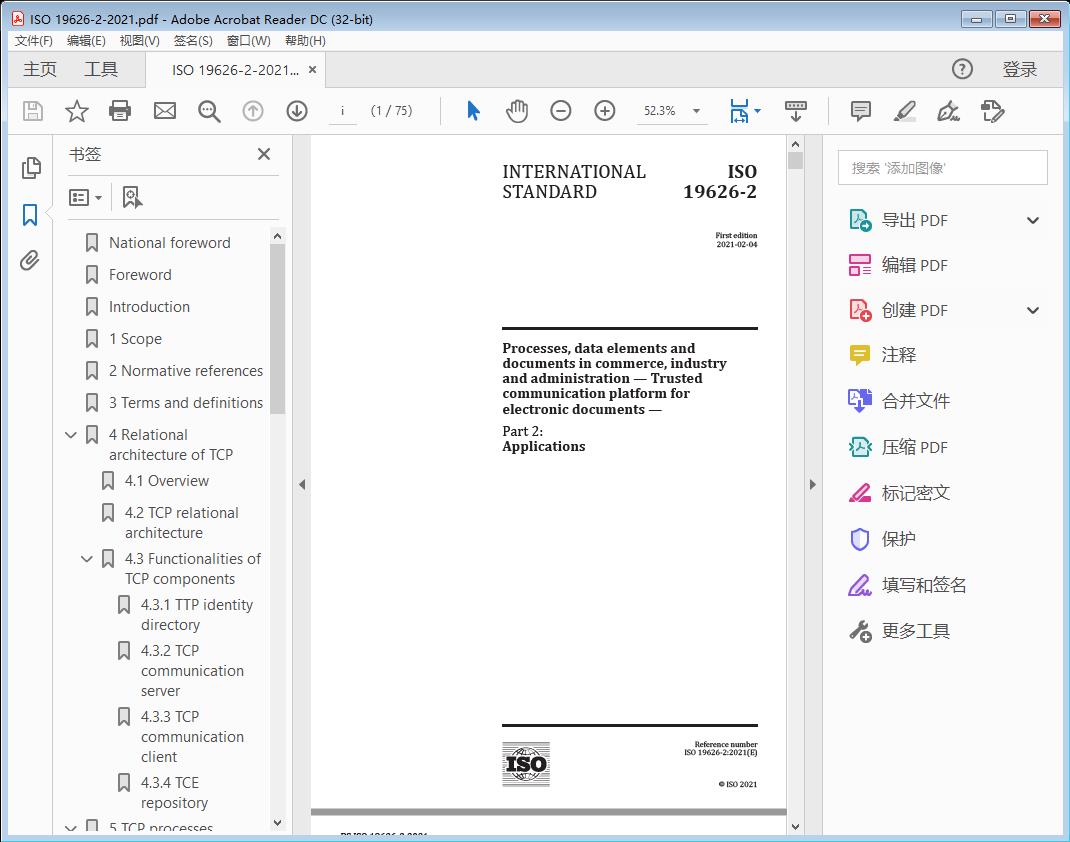Jump to Introduction bookmark

(149, 307)
